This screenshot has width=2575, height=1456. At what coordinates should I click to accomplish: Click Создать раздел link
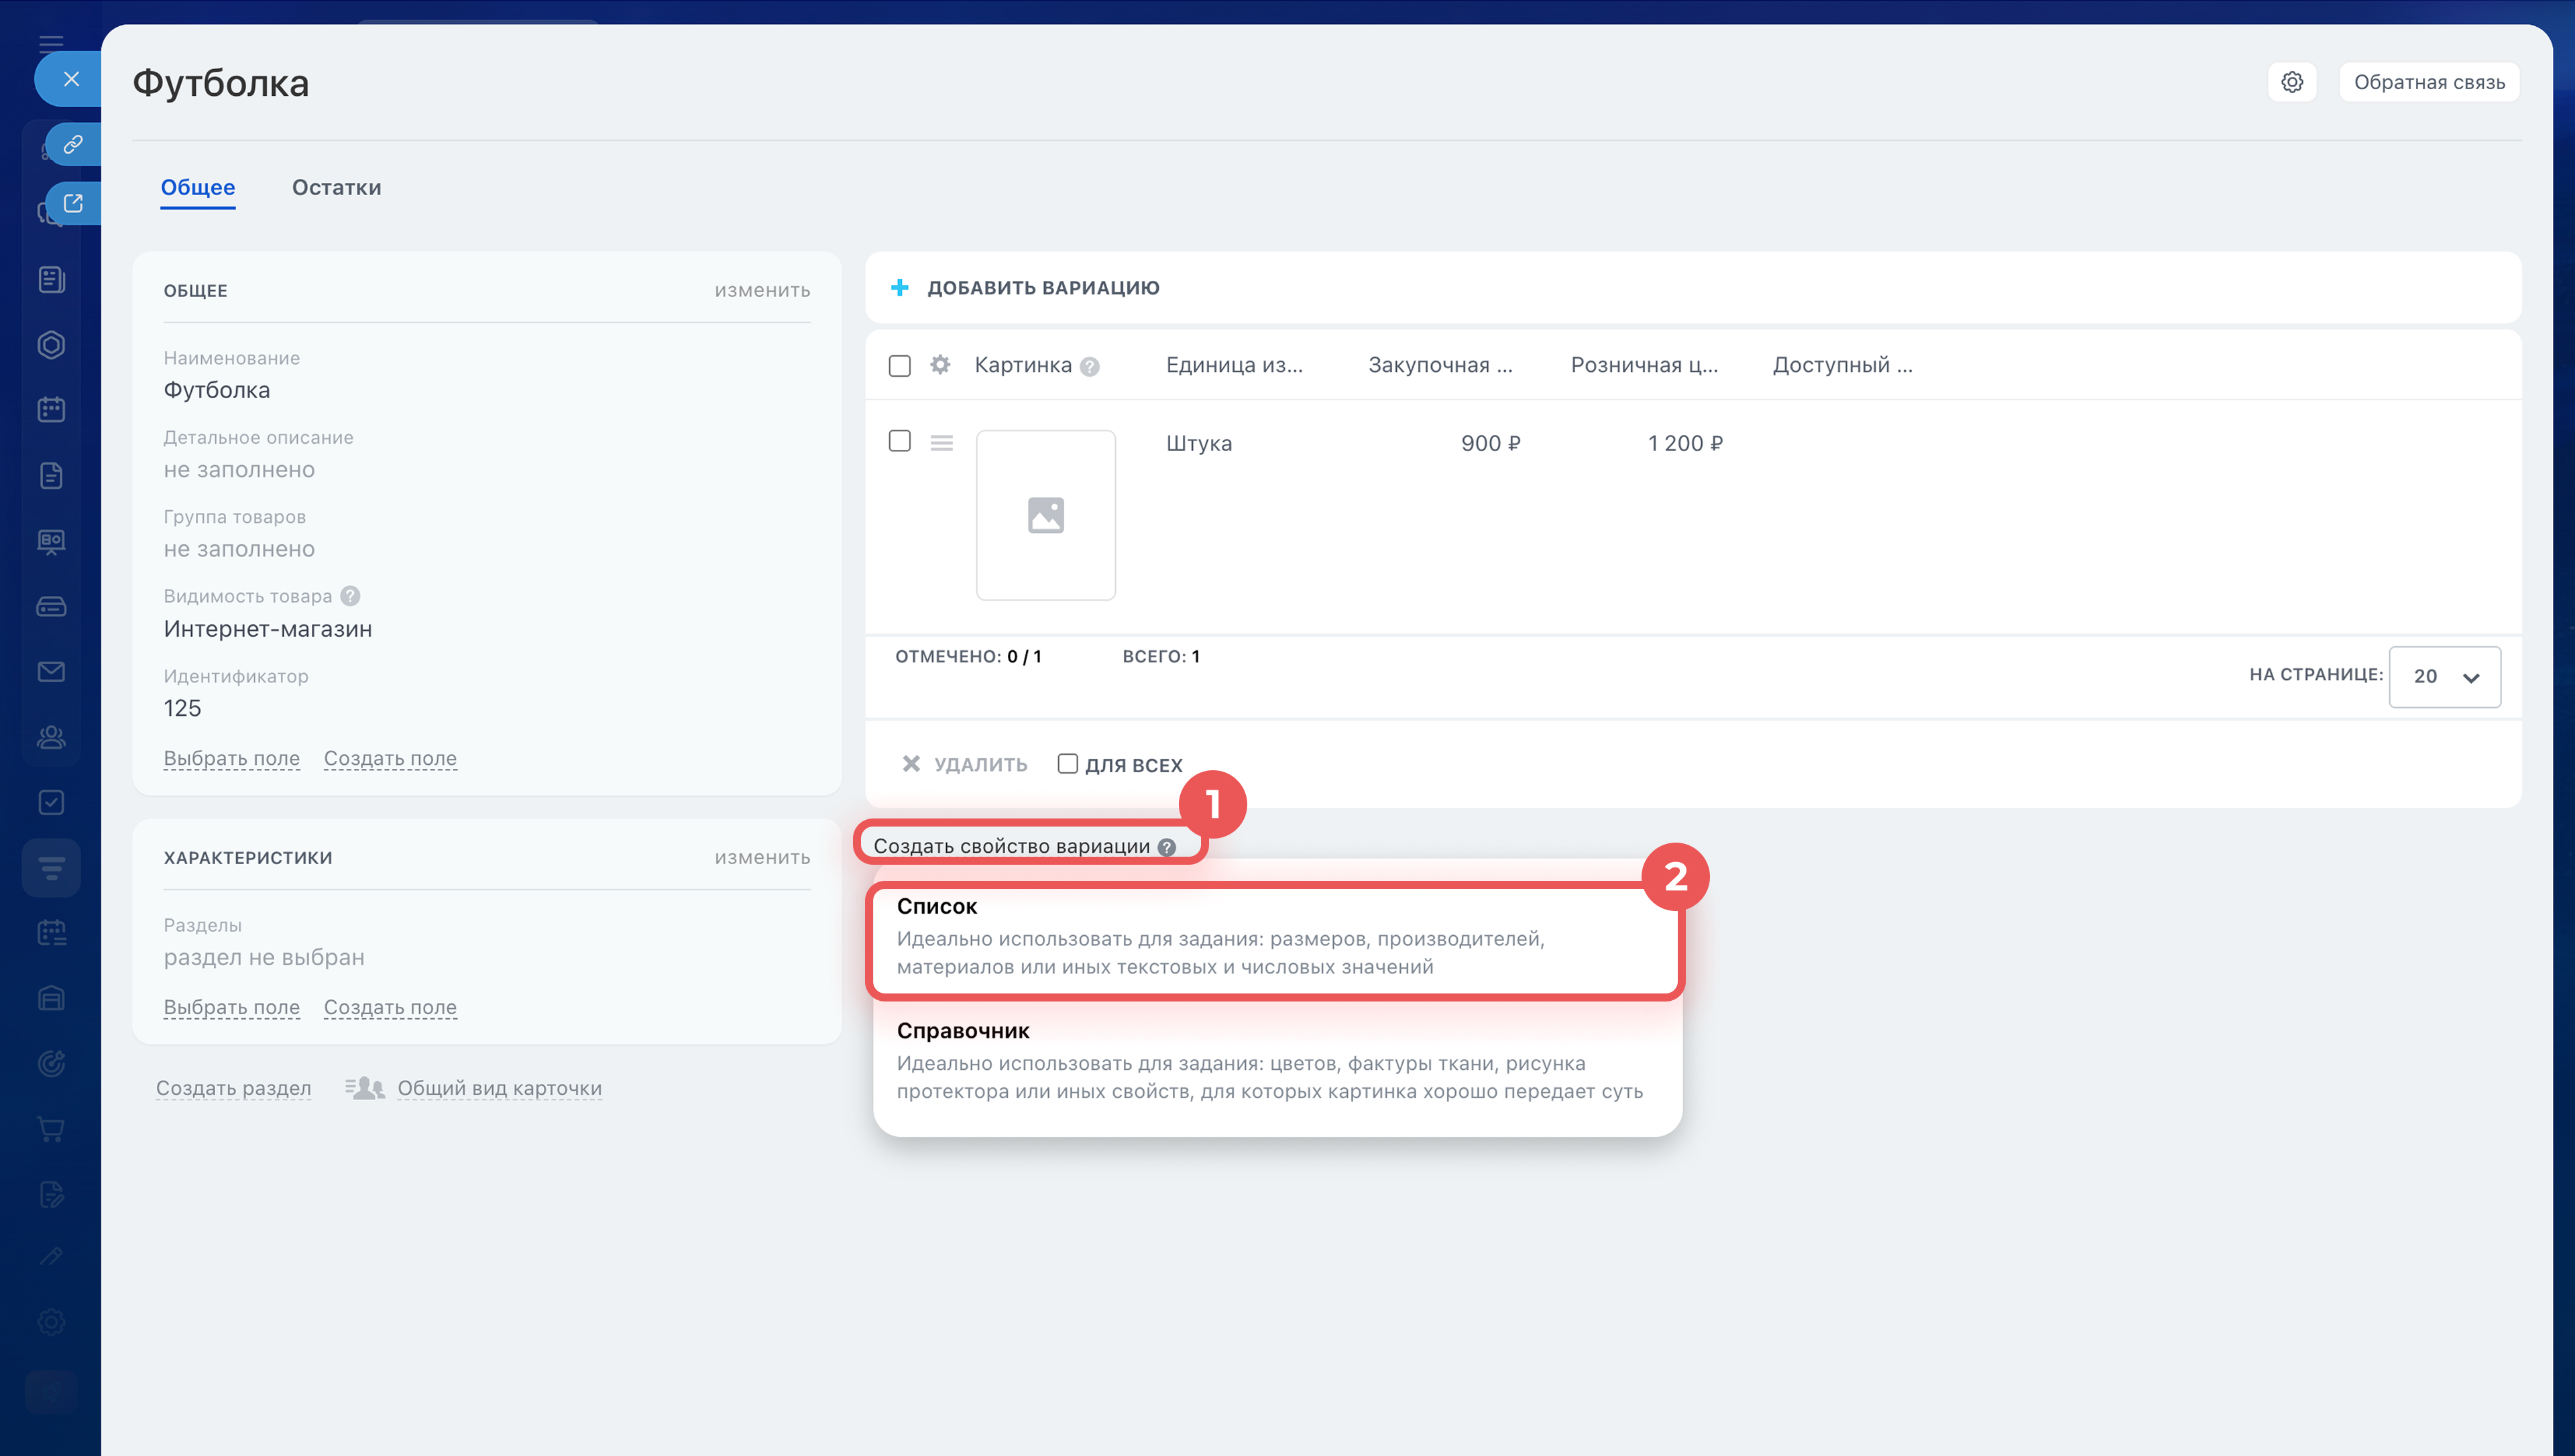click(233, 1088)
